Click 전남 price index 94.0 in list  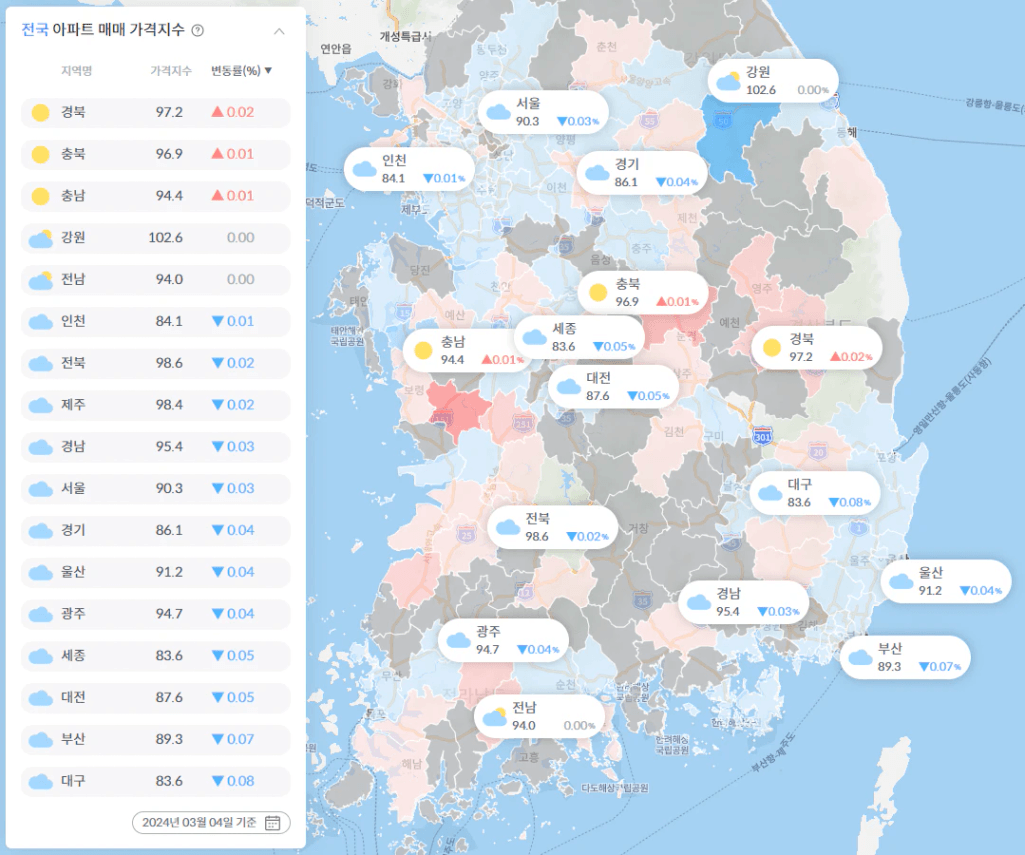pyautogui.click(x=169, y=279)
